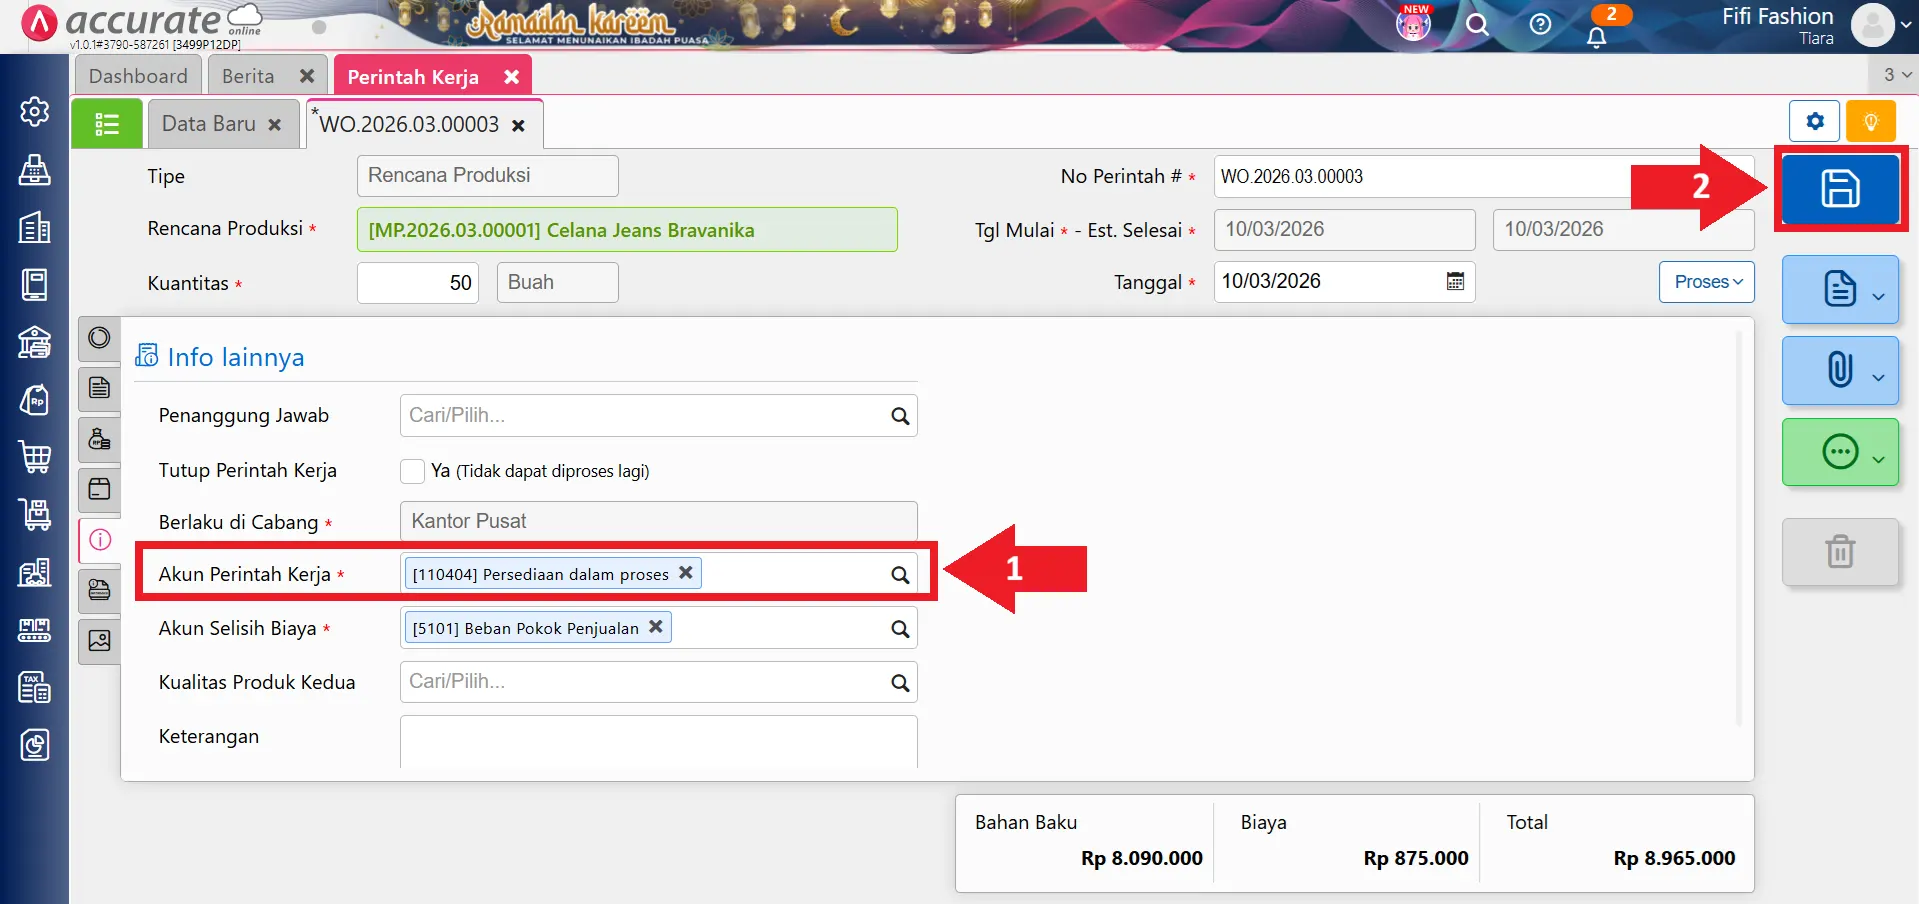Click the trash delete button
This screenshot has height=904, width=1919.
tap(1839, 552)
